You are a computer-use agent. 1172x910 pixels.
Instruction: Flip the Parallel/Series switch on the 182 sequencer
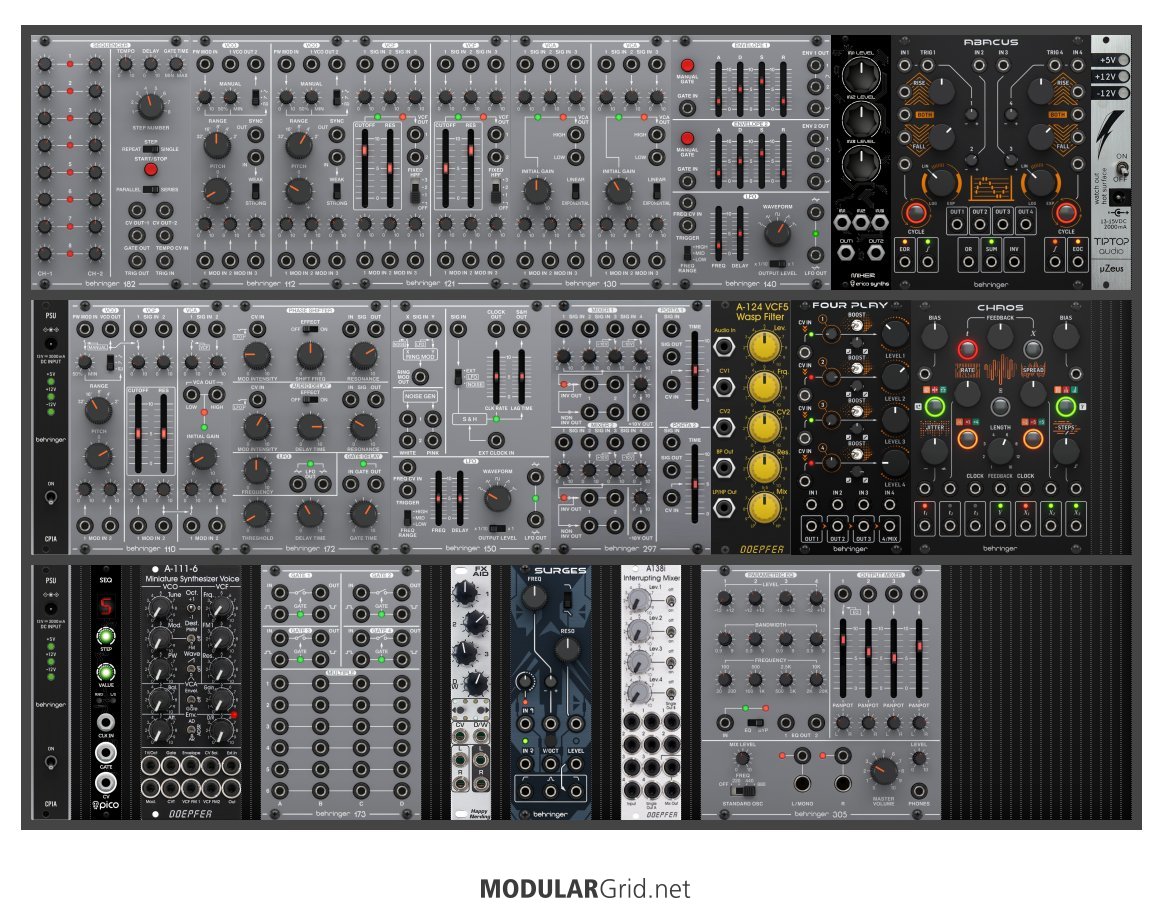(x=150, y=189)
